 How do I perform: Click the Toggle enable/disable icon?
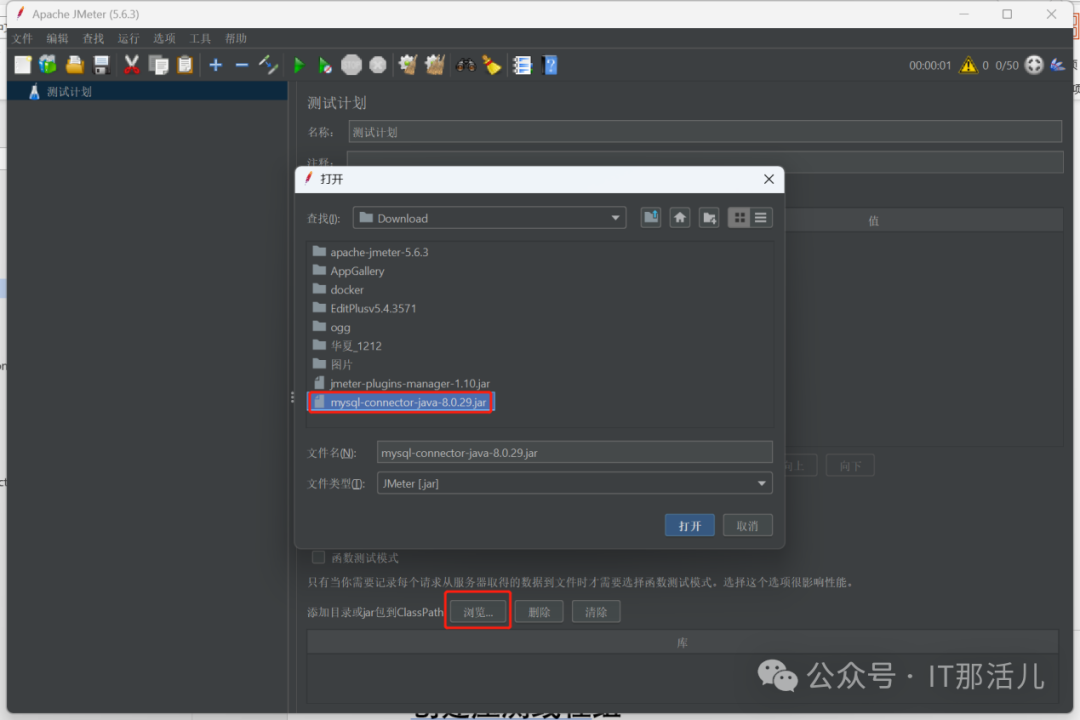pos(268,65)
